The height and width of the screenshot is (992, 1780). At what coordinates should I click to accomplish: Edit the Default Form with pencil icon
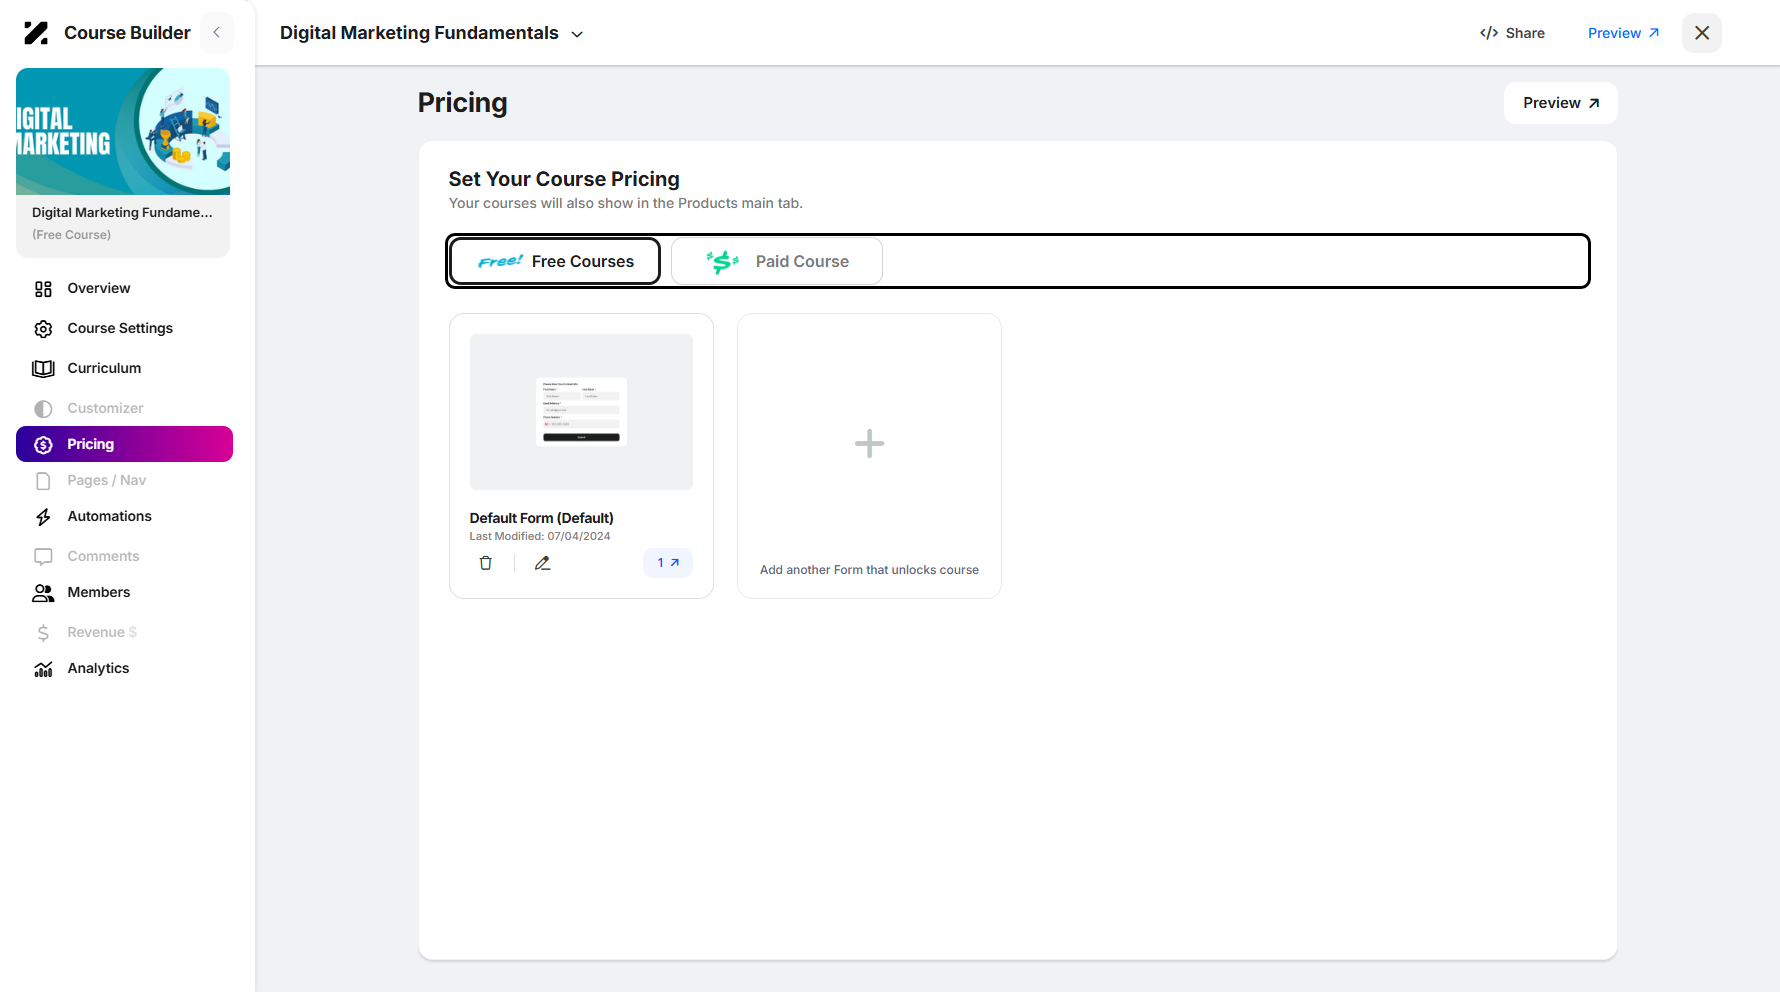coord(543,563)
